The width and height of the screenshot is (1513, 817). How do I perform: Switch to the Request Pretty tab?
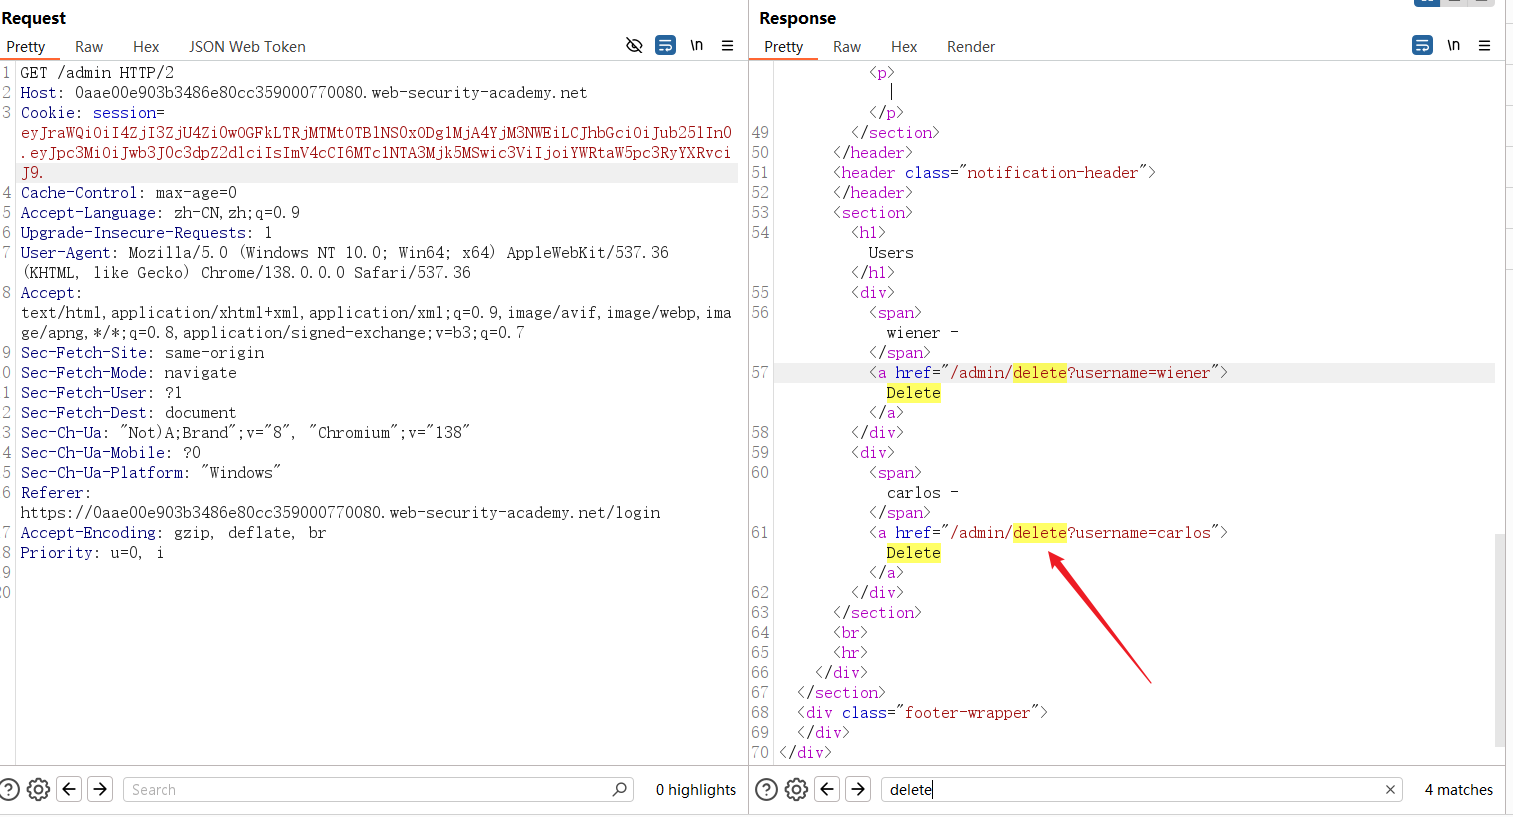[26, 47]
